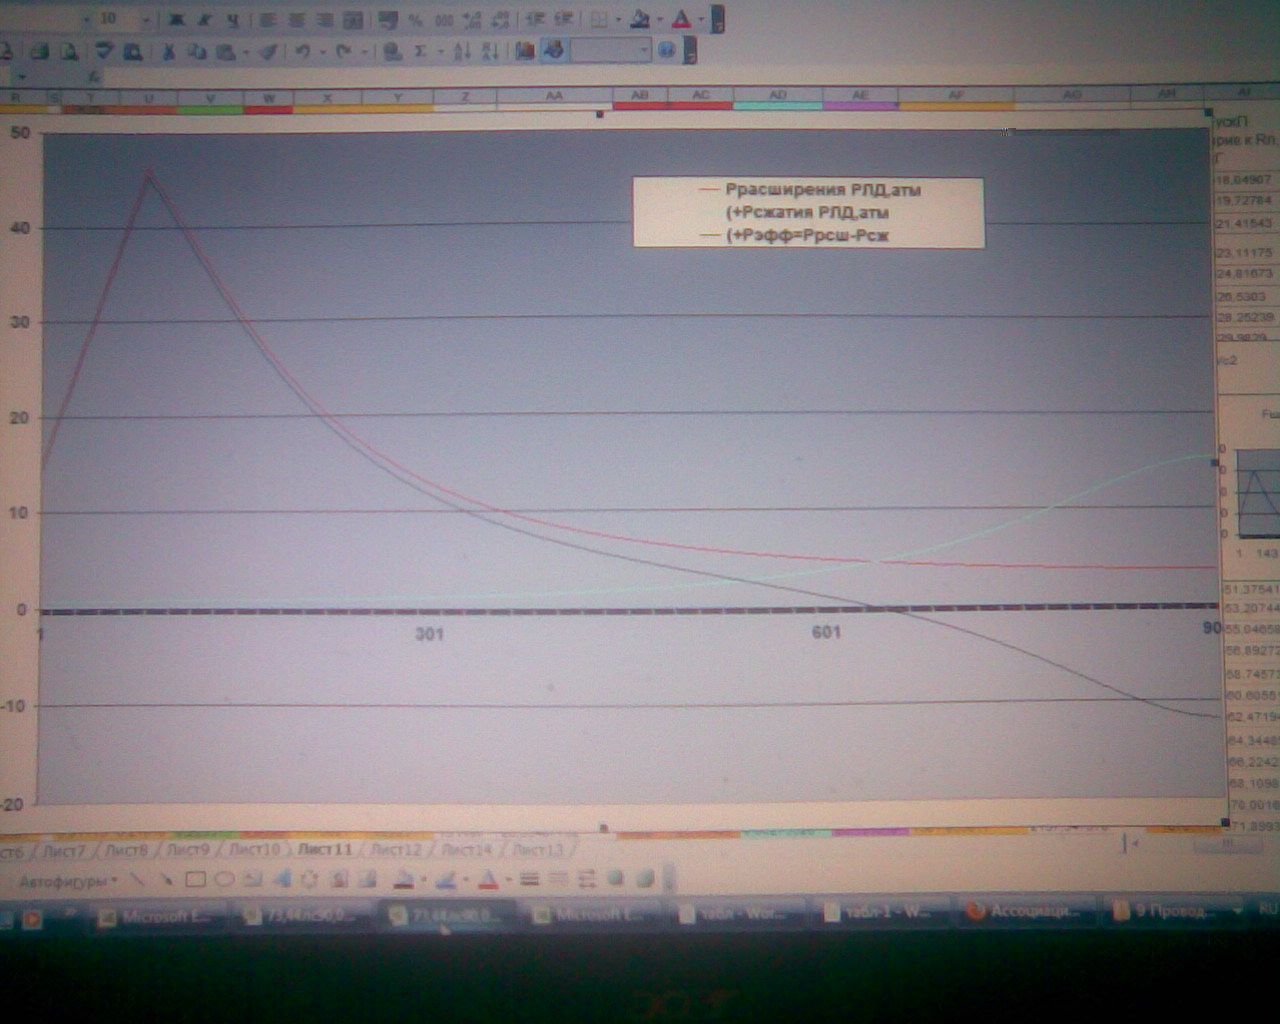Click the AutoSum sigma icon
Viewport: 1280px width, 1024px height.
pos(421,51)
